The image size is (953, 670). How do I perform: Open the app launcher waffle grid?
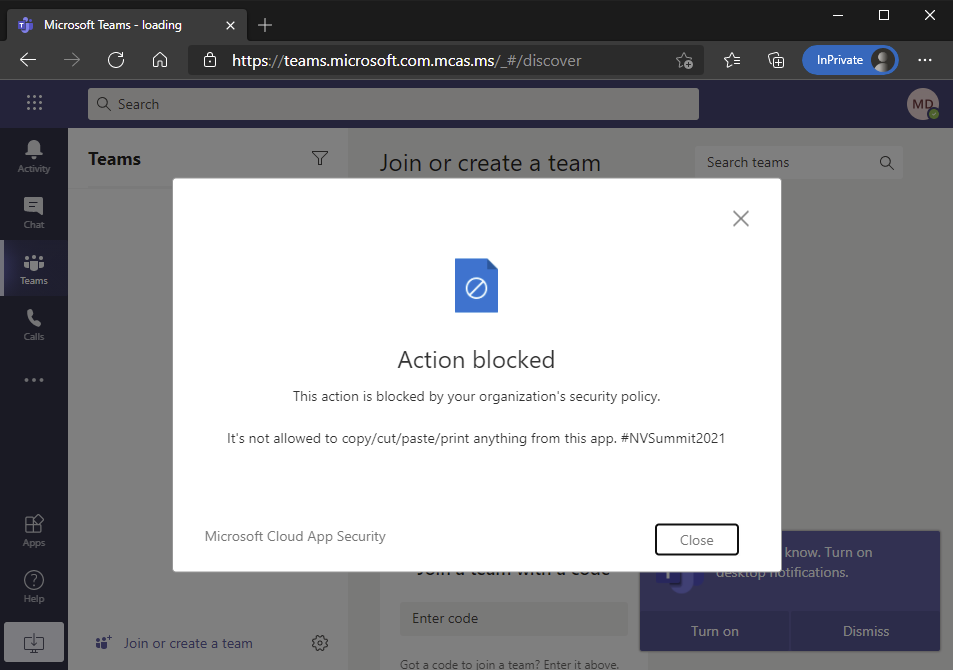click(x=35, y=102)
